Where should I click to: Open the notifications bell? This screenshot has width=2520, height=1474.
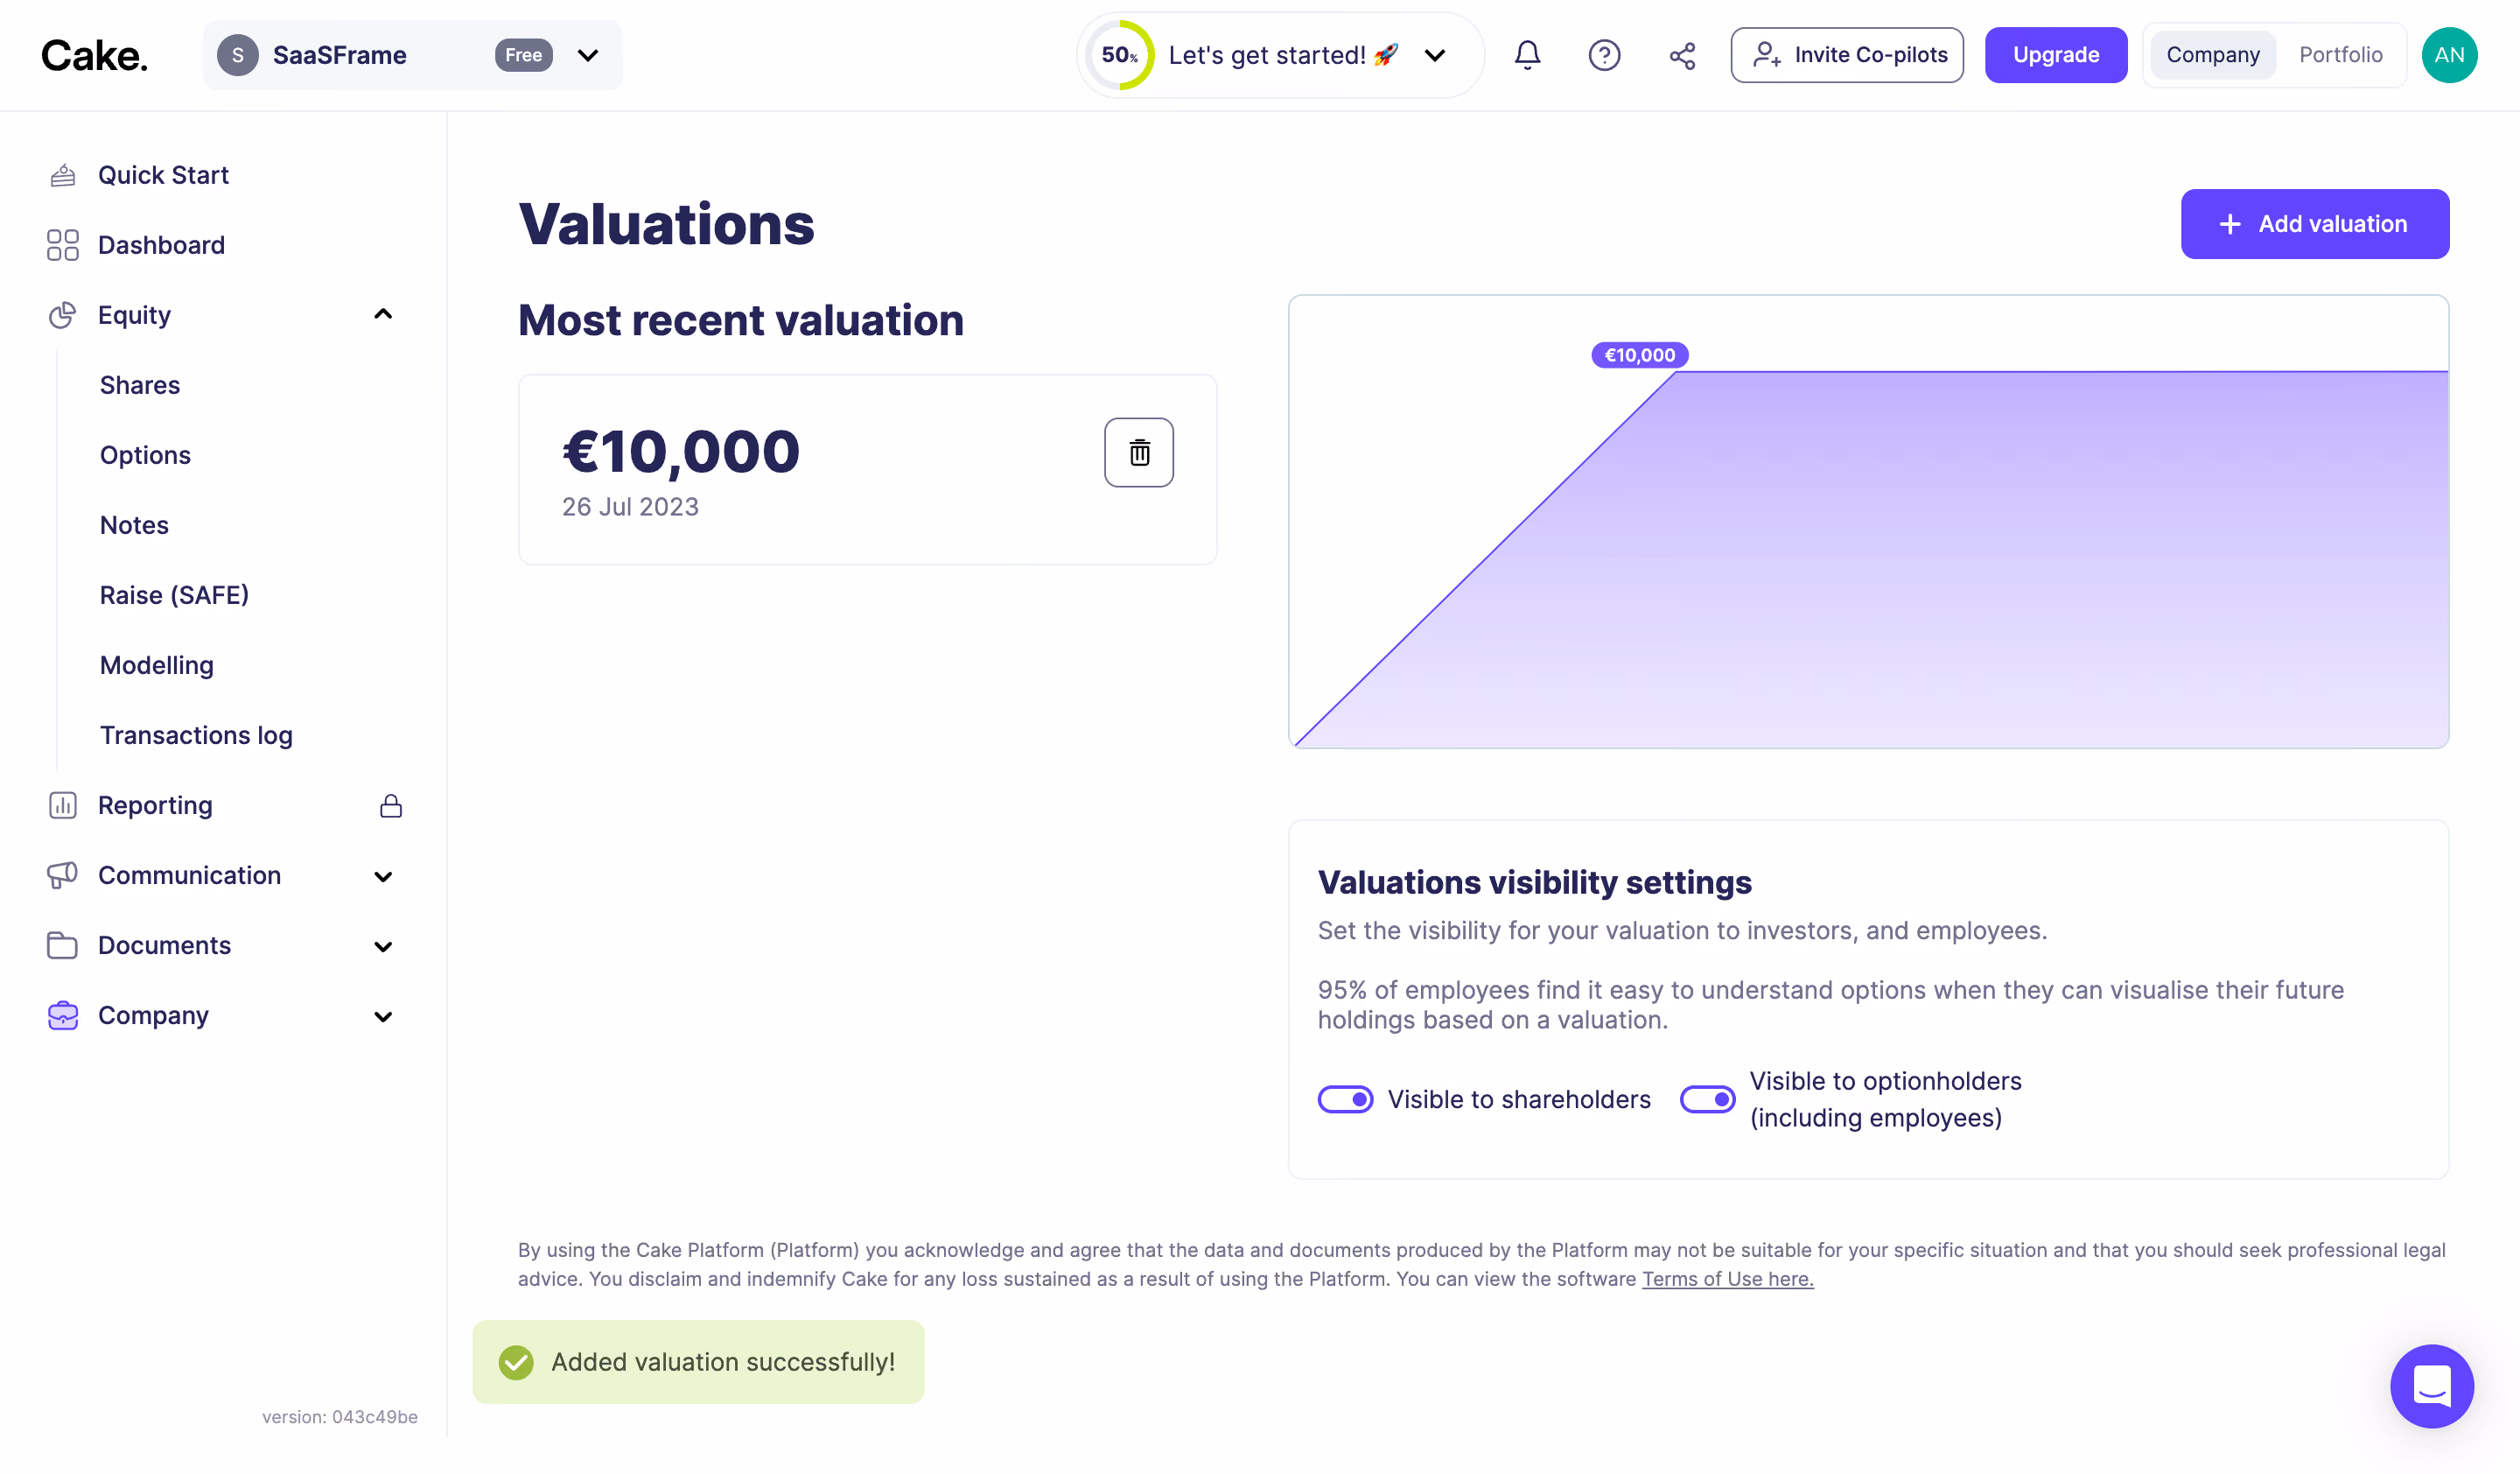click(1527, 55)
